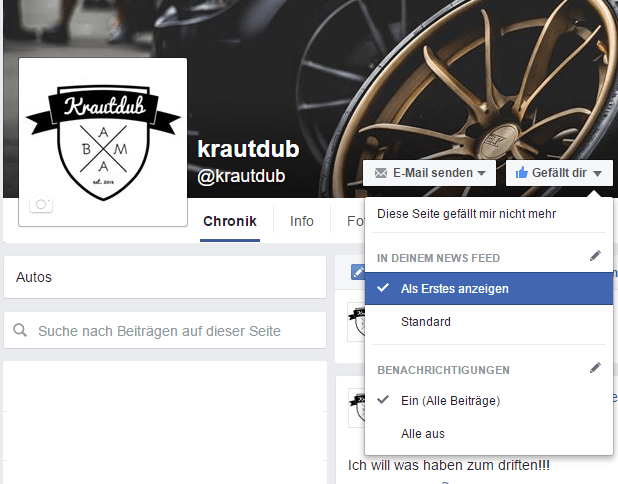Click the envelope icon on E-Mail senden
The image size is (618, 484).
(381, 173)
